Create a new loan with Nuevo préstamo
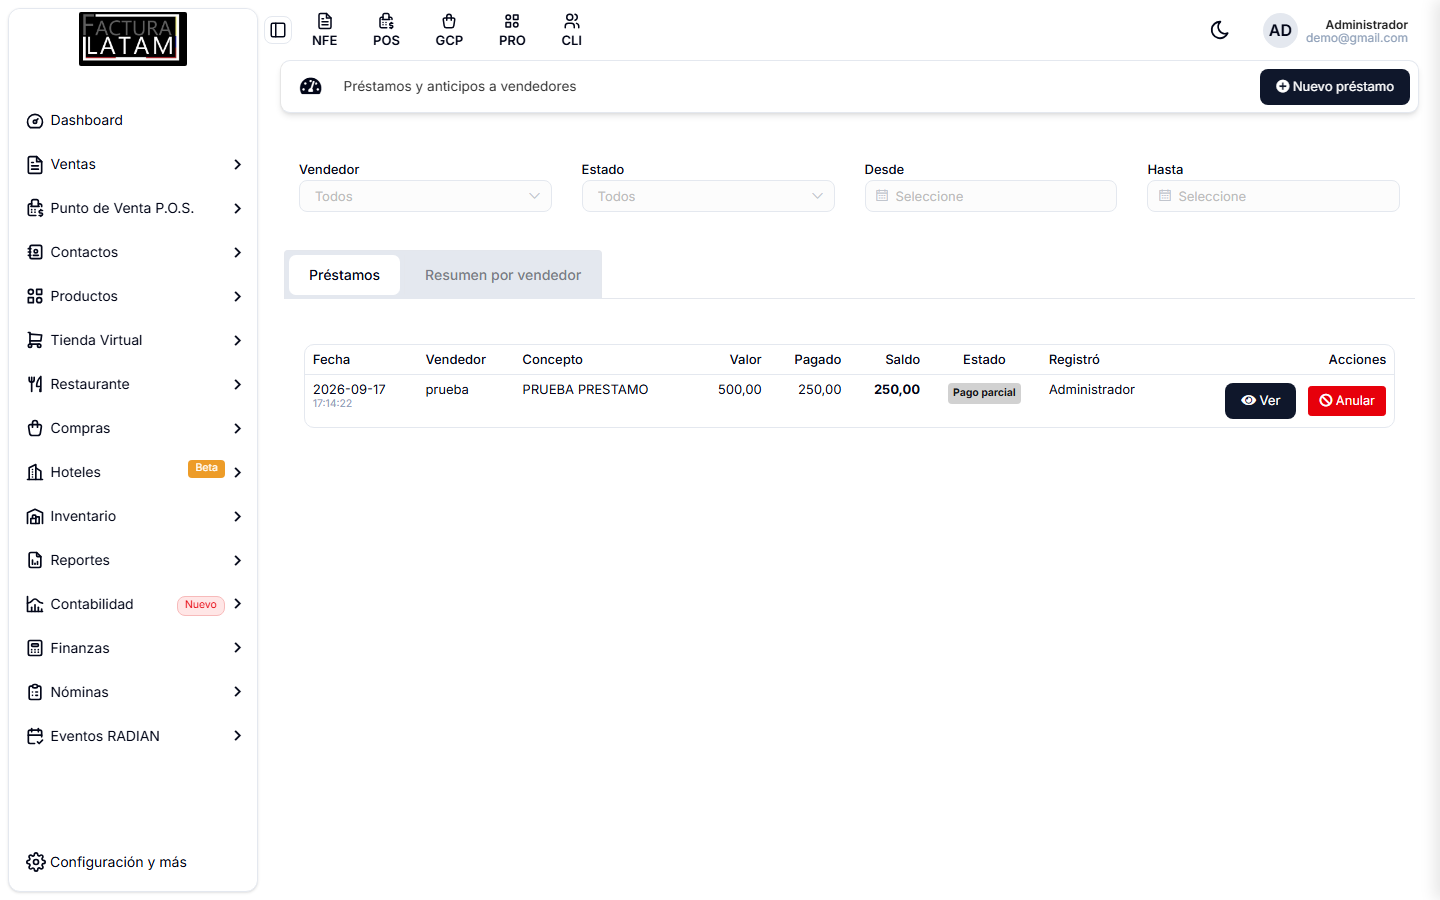 1335,87
